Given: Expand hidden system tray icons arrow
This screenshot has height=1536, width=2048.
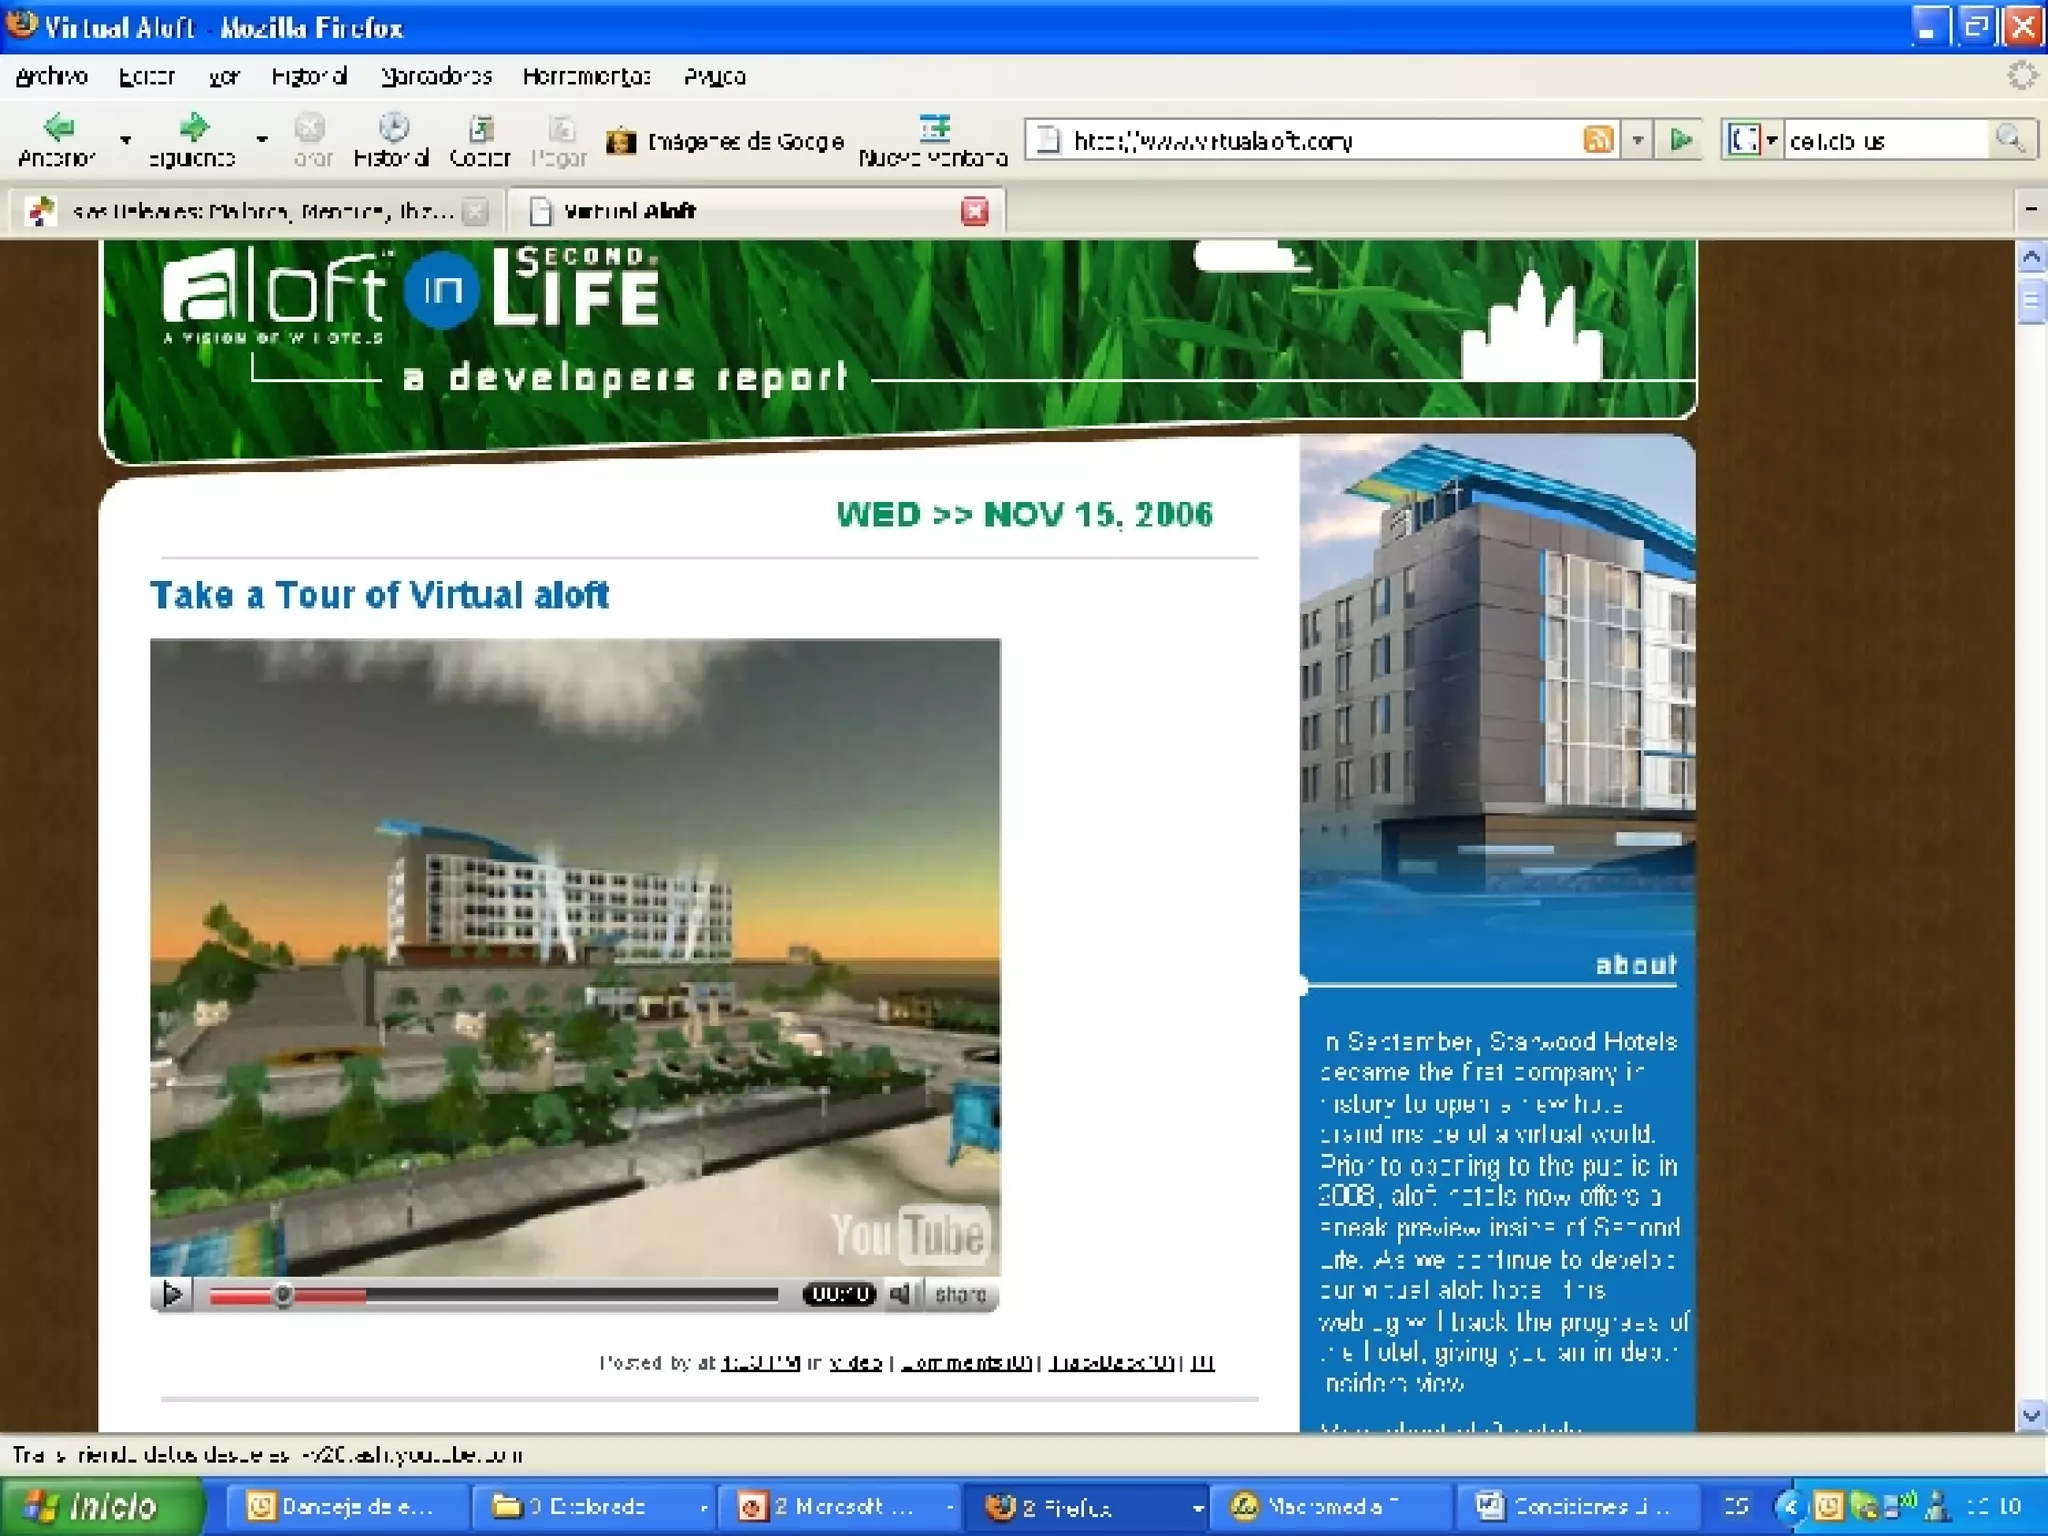Looking at the screenshot, I should coord(1789,1506).
